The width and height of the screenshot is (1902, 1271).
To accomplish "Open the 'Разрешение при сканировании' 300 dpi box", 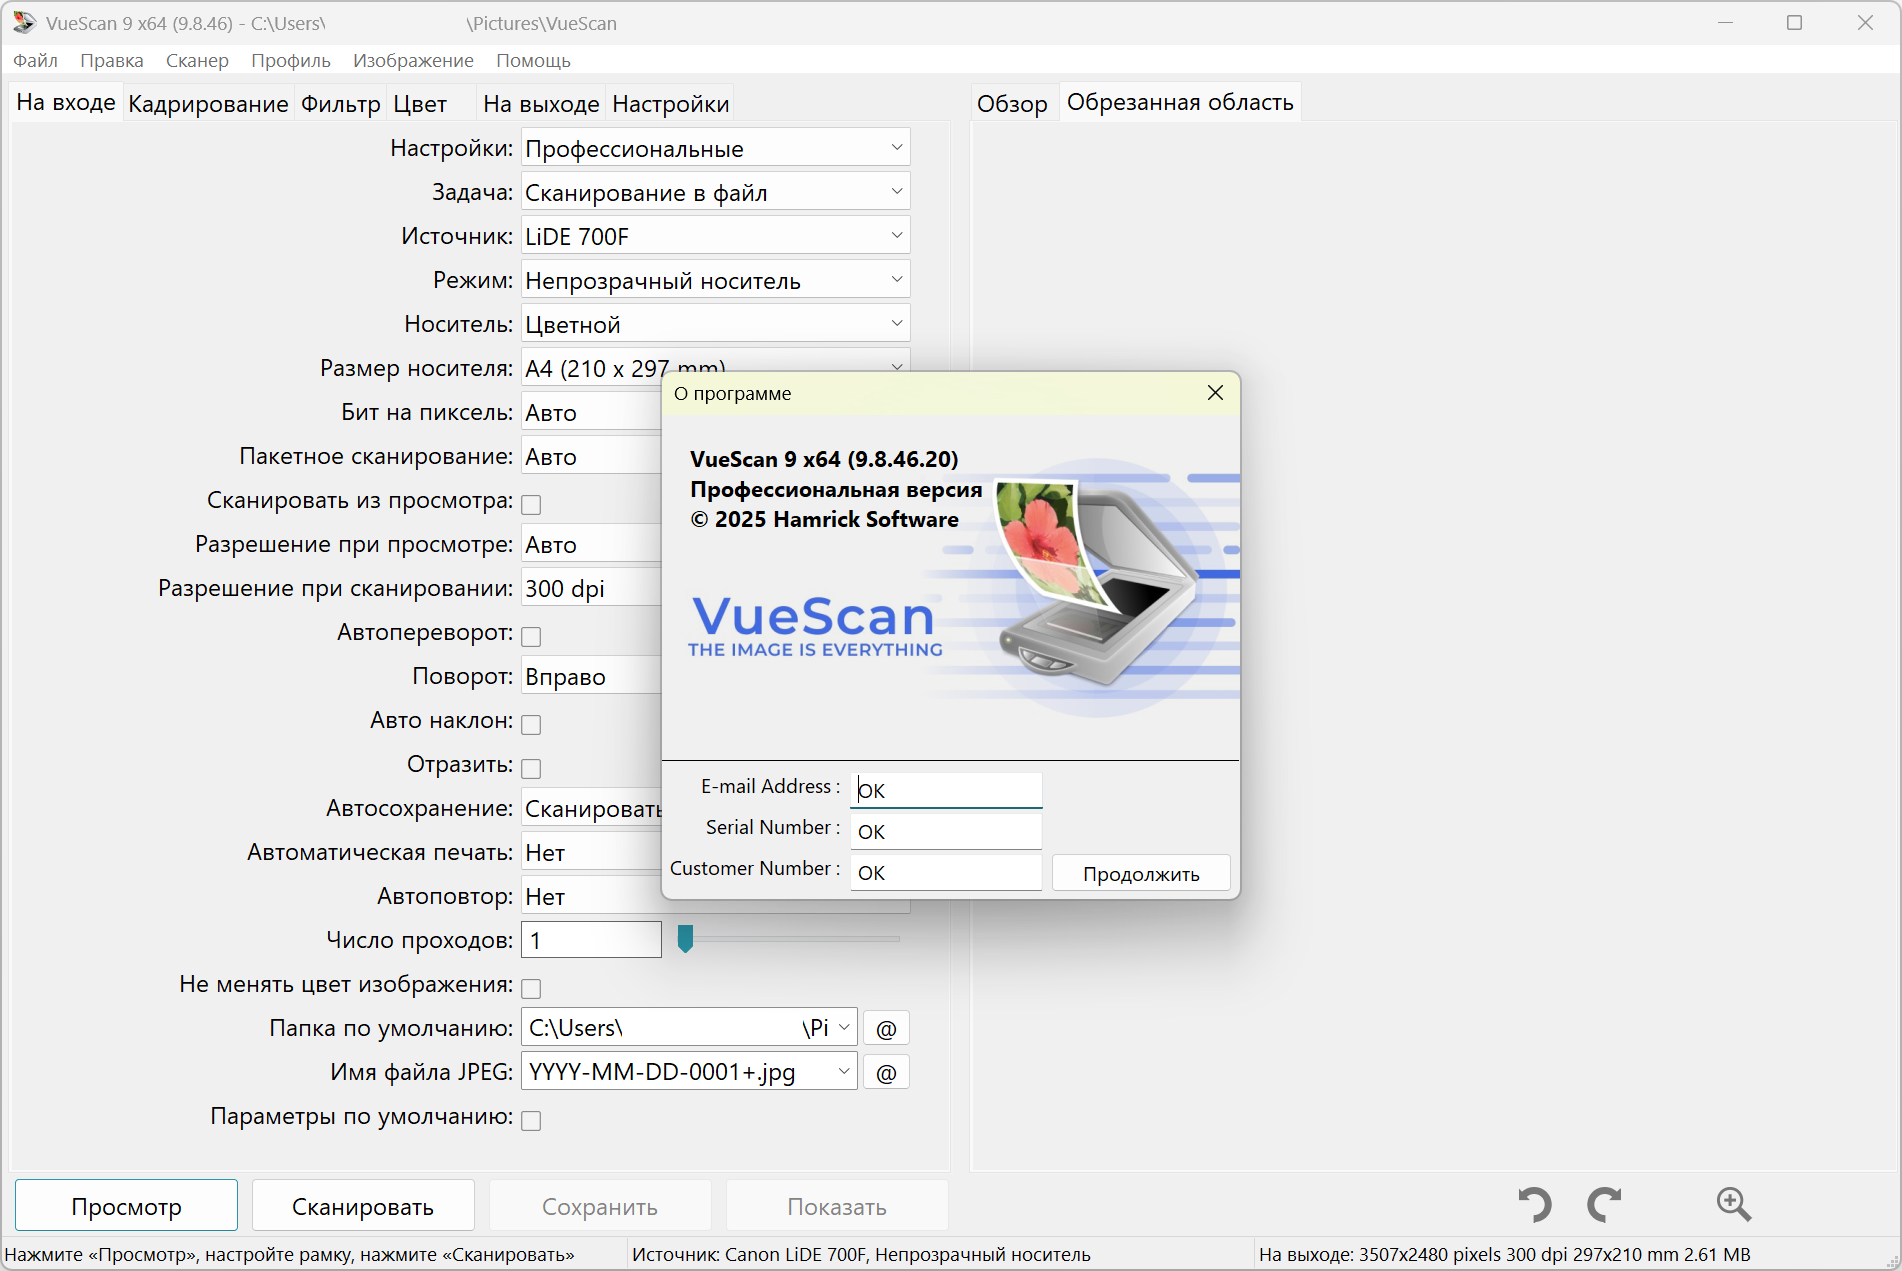I will point(591,588).
